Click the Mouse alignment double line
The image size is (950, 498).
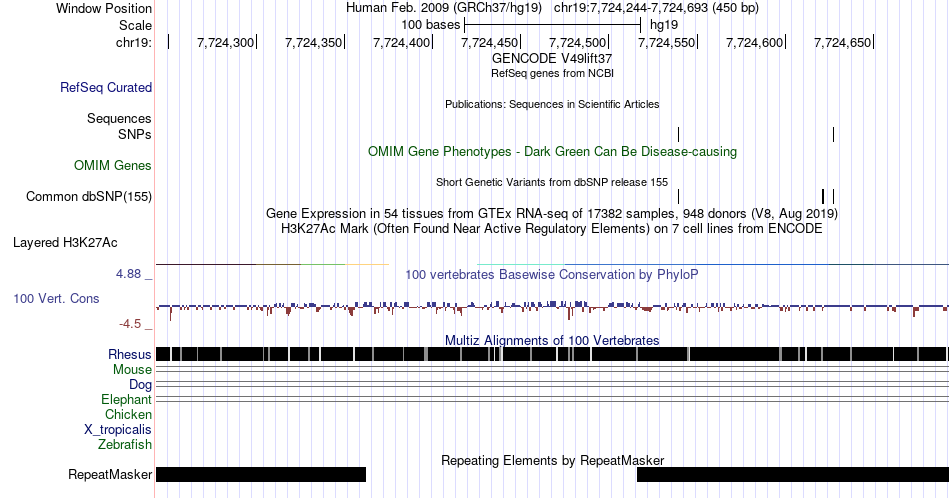pyautogui.click(x=553, y=369)
